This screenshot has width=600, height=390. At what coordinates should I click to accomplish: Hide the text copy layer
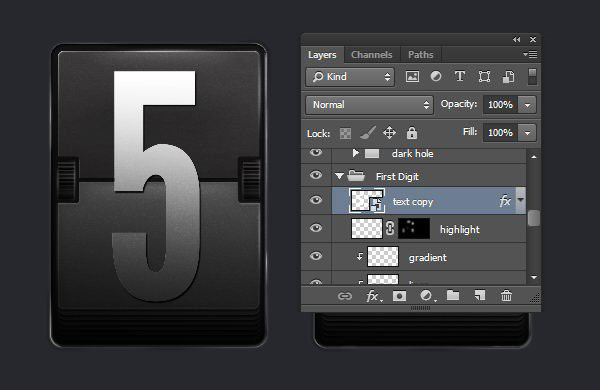click(316, 200)
